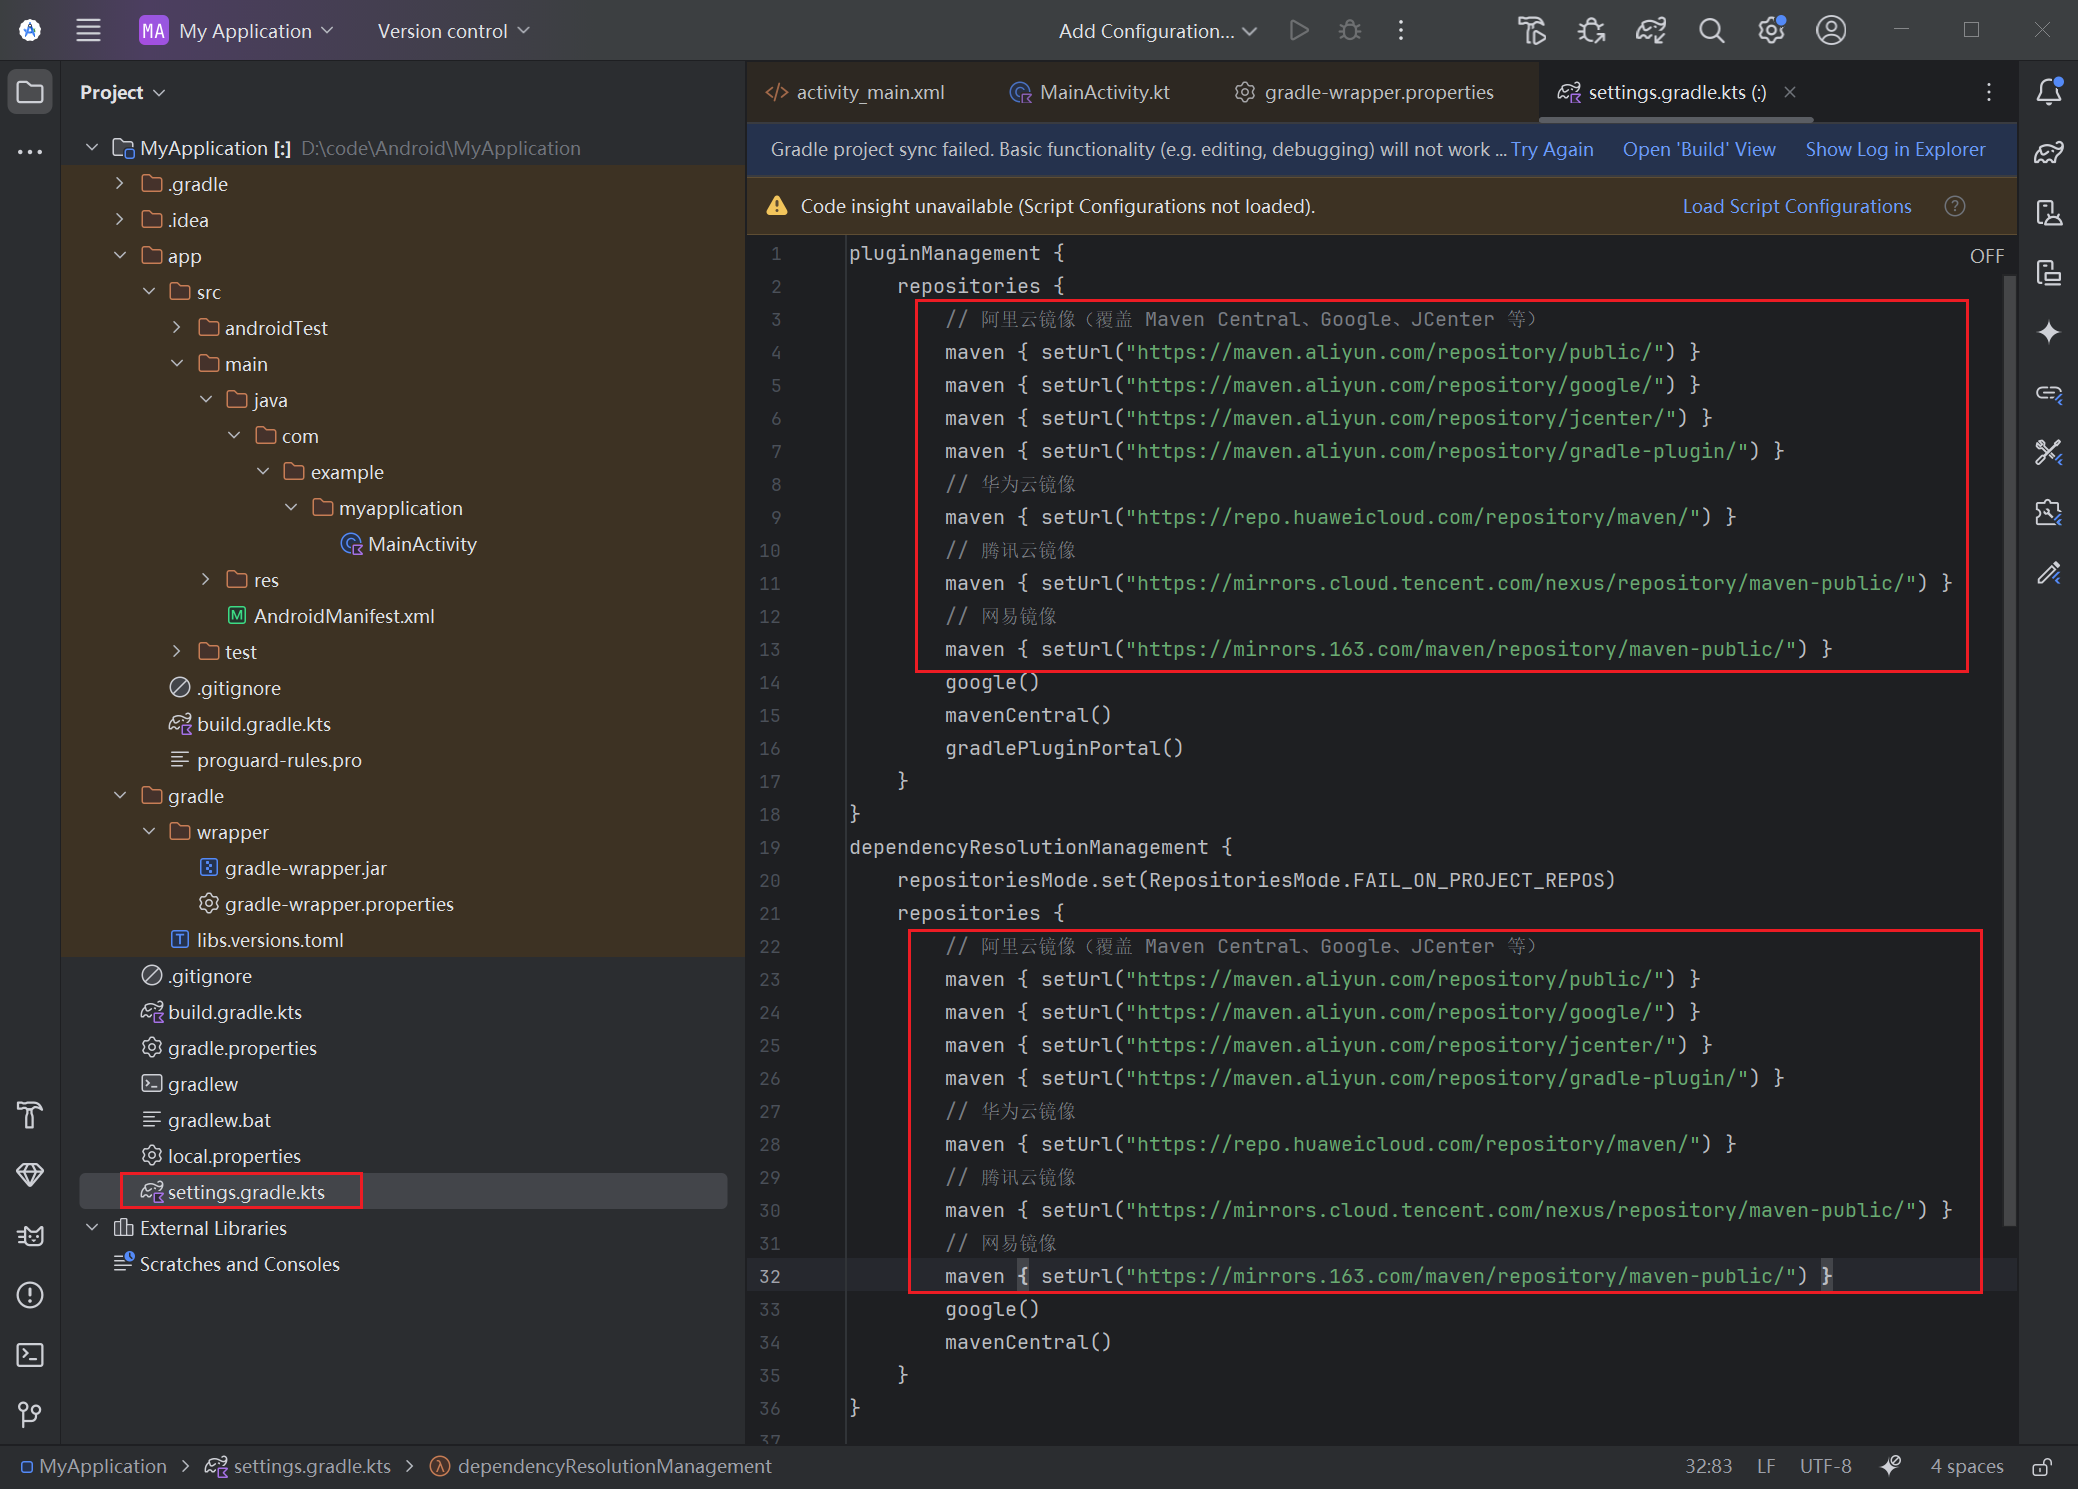This screenshot has width=2078, height=1489.
Task: Collapse the app folder in project tree
Action: coord(120,256)
